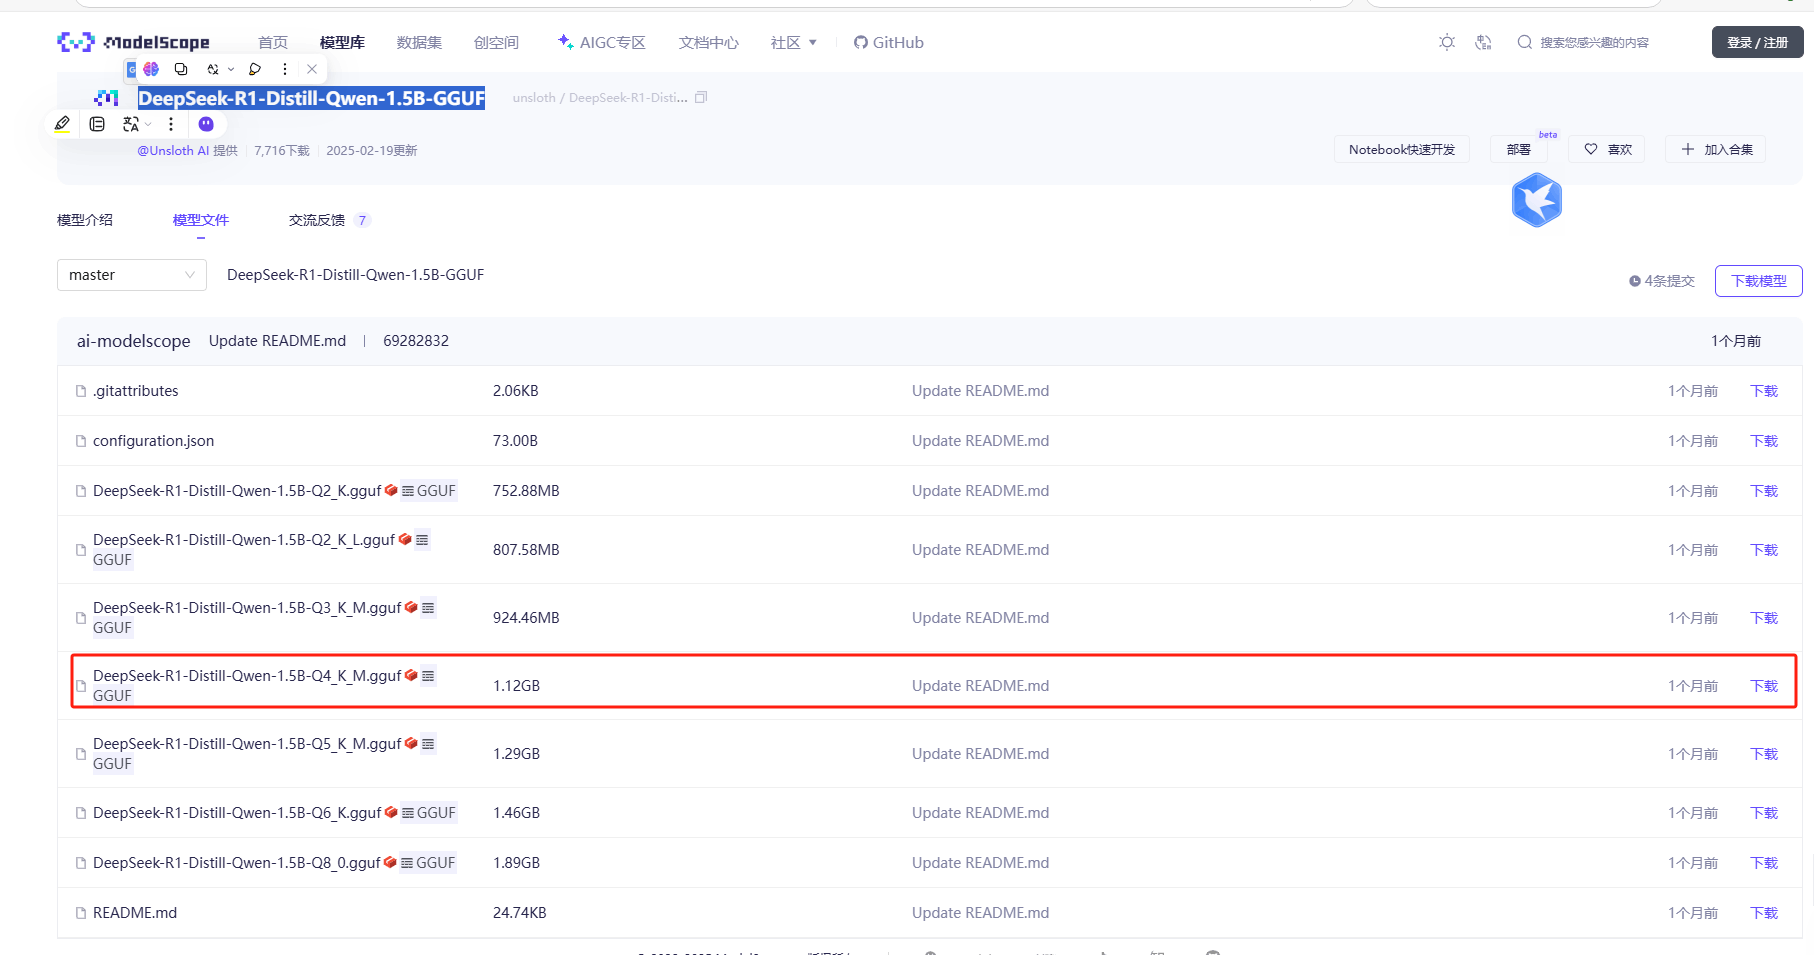Image resolution: width=1814 pixels, height=955 pixels.
Task: Click the GGUF tag on the Q8_0.gguf row
Action: [x=427, y=863]
